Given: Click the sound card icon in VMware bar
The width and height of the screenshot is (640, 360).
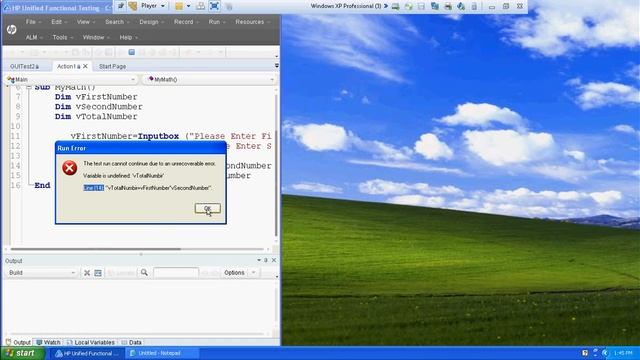Looking at the screenshot, I should coord(461,6).
